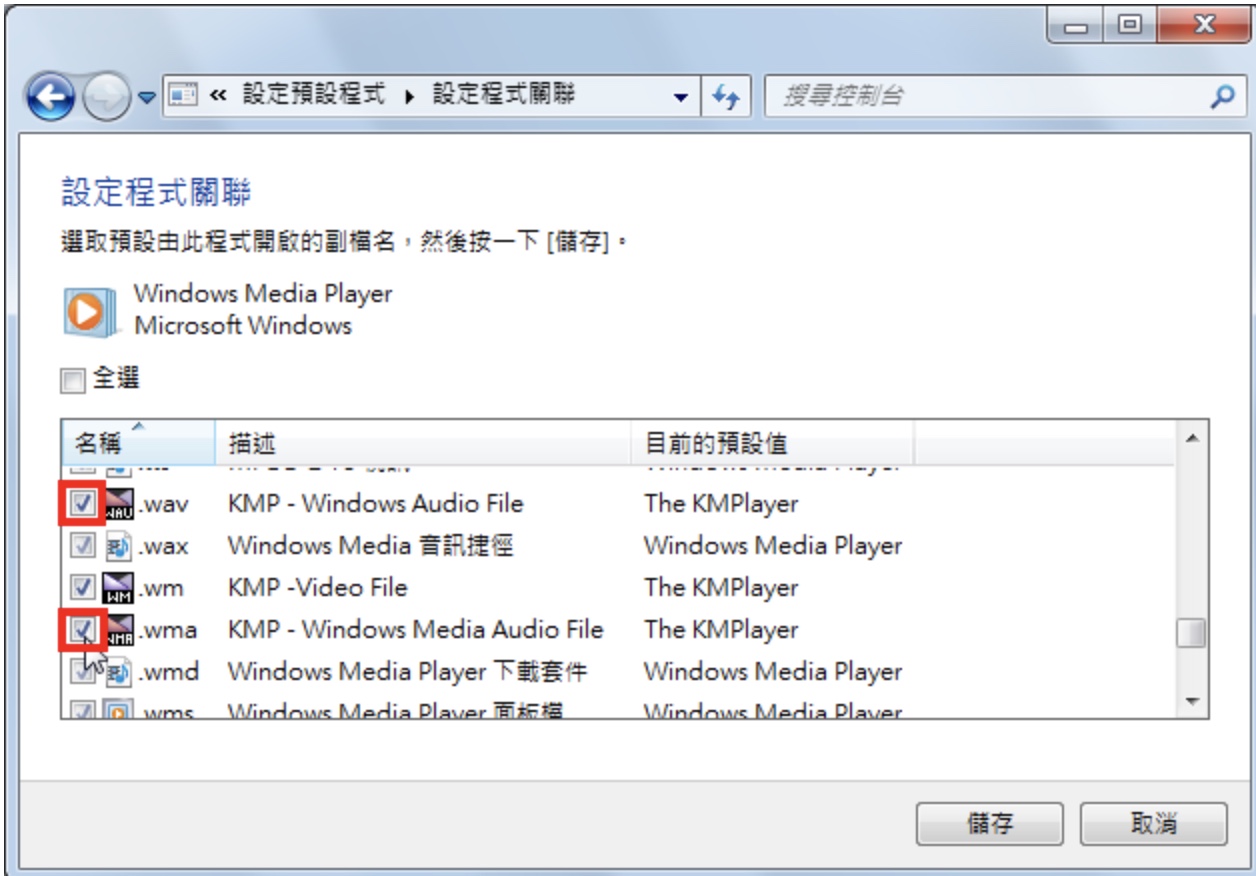The height and width of the screenshot is (876, 1256).
Task: Select the .wav extension name
Action: point(164,504)
